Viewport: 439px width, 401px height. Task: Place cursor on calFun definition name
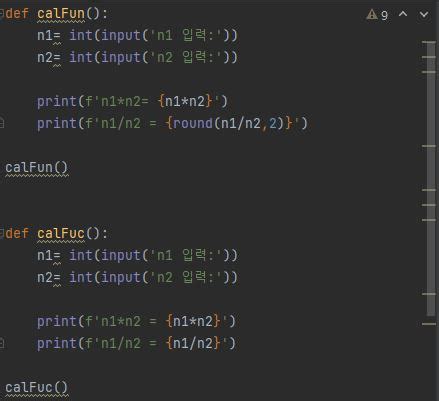point(61,14)
